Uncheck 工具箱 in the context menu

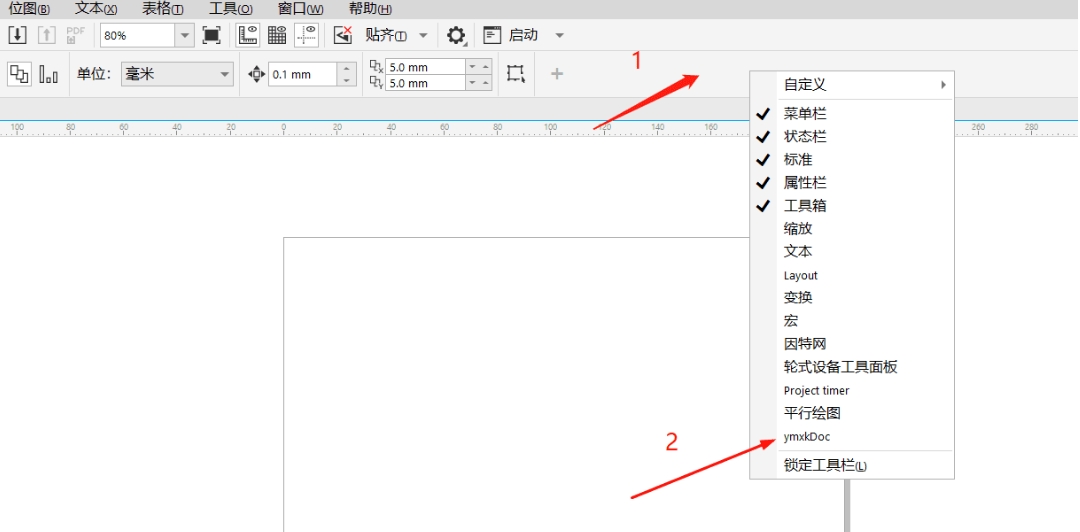point(805,206)
